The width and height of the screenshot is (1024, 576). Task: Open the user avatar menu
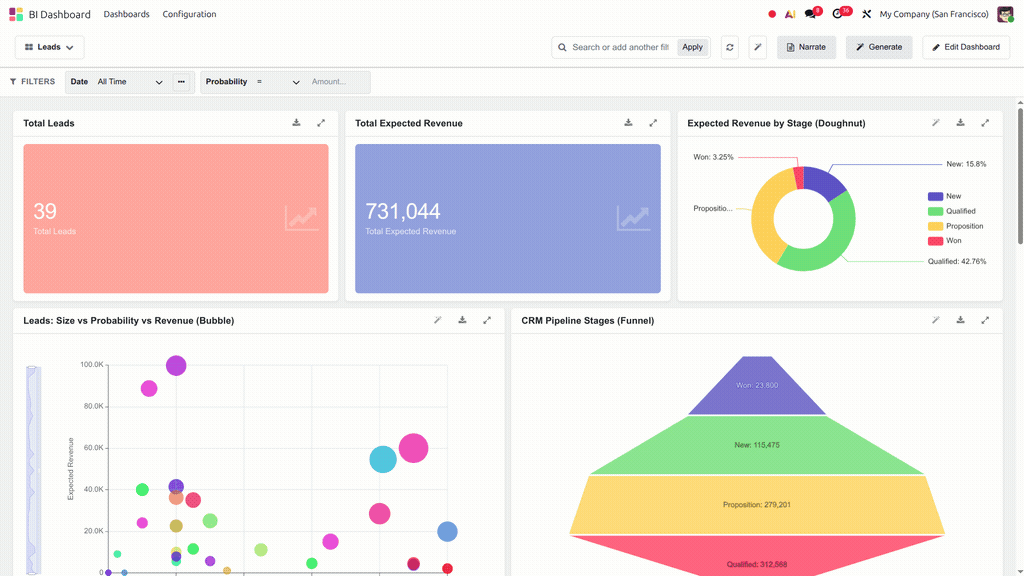pyautogui.click(x=1005, y=14)
